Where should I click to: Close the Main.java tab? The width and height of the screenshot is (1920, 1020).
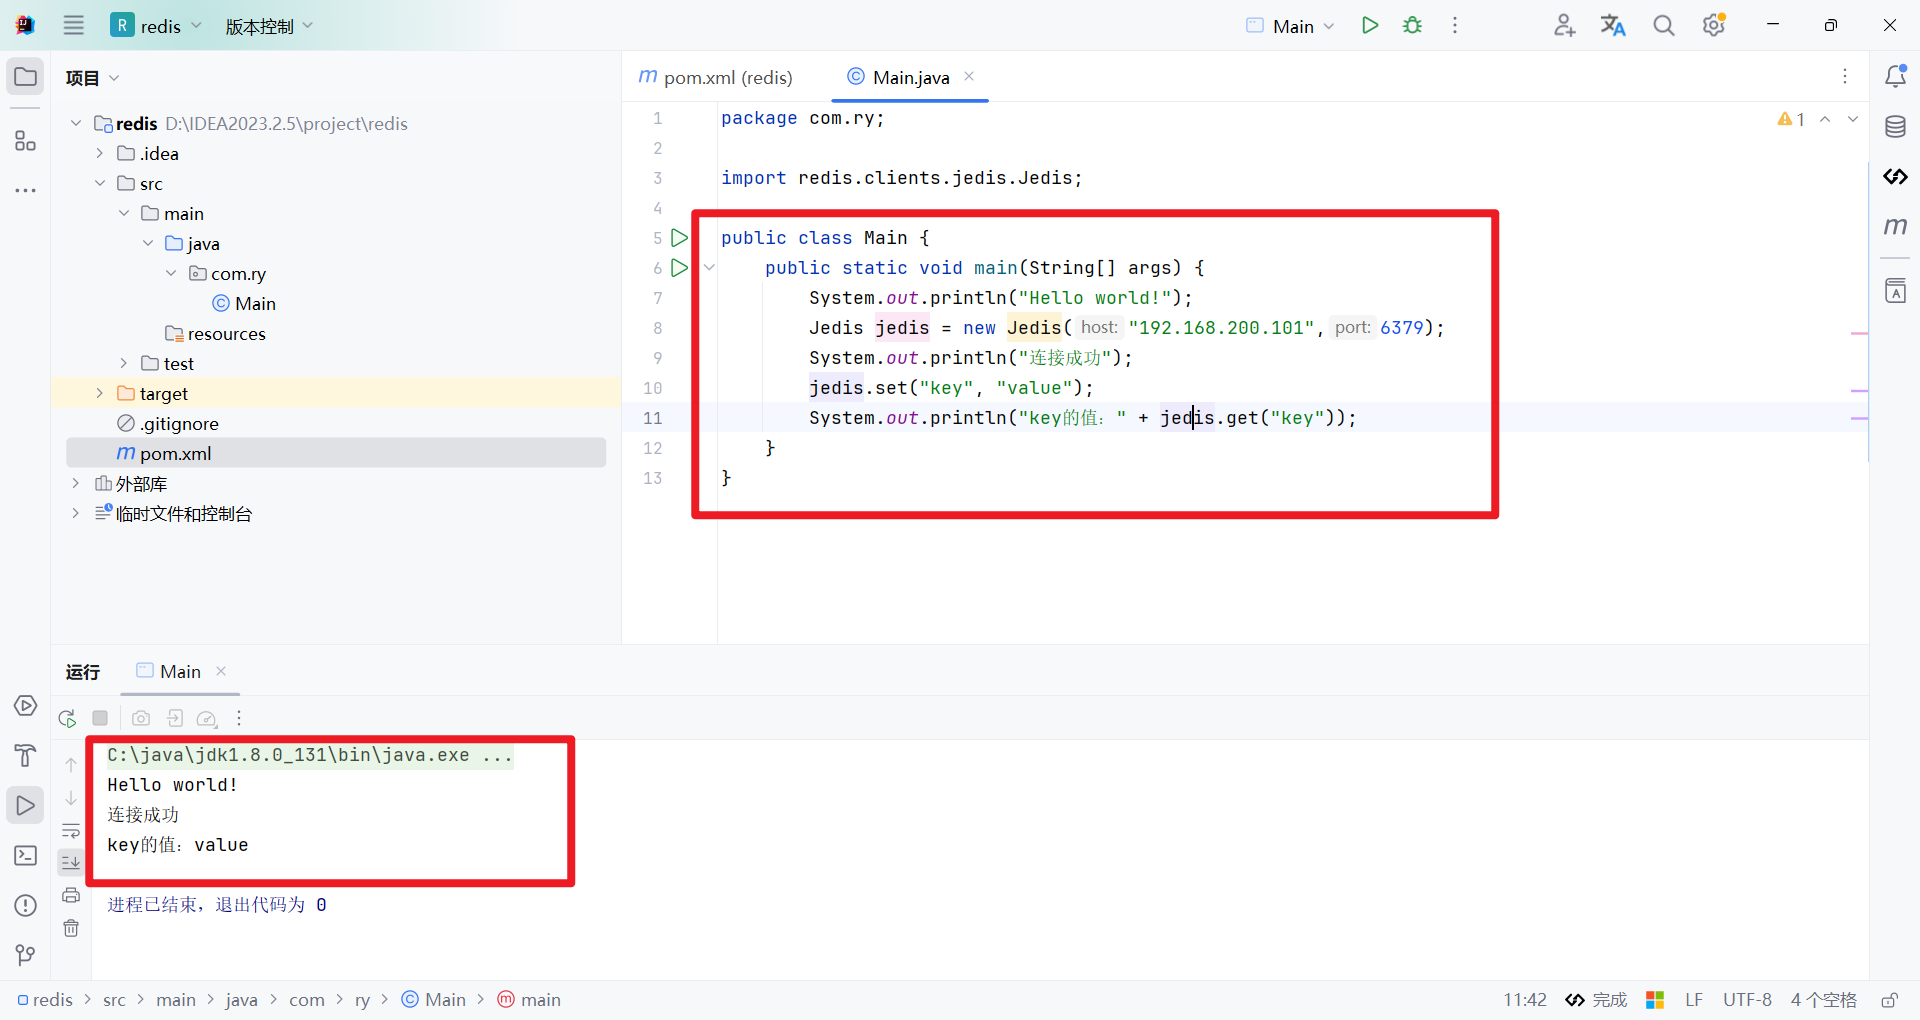click(969, 76)
